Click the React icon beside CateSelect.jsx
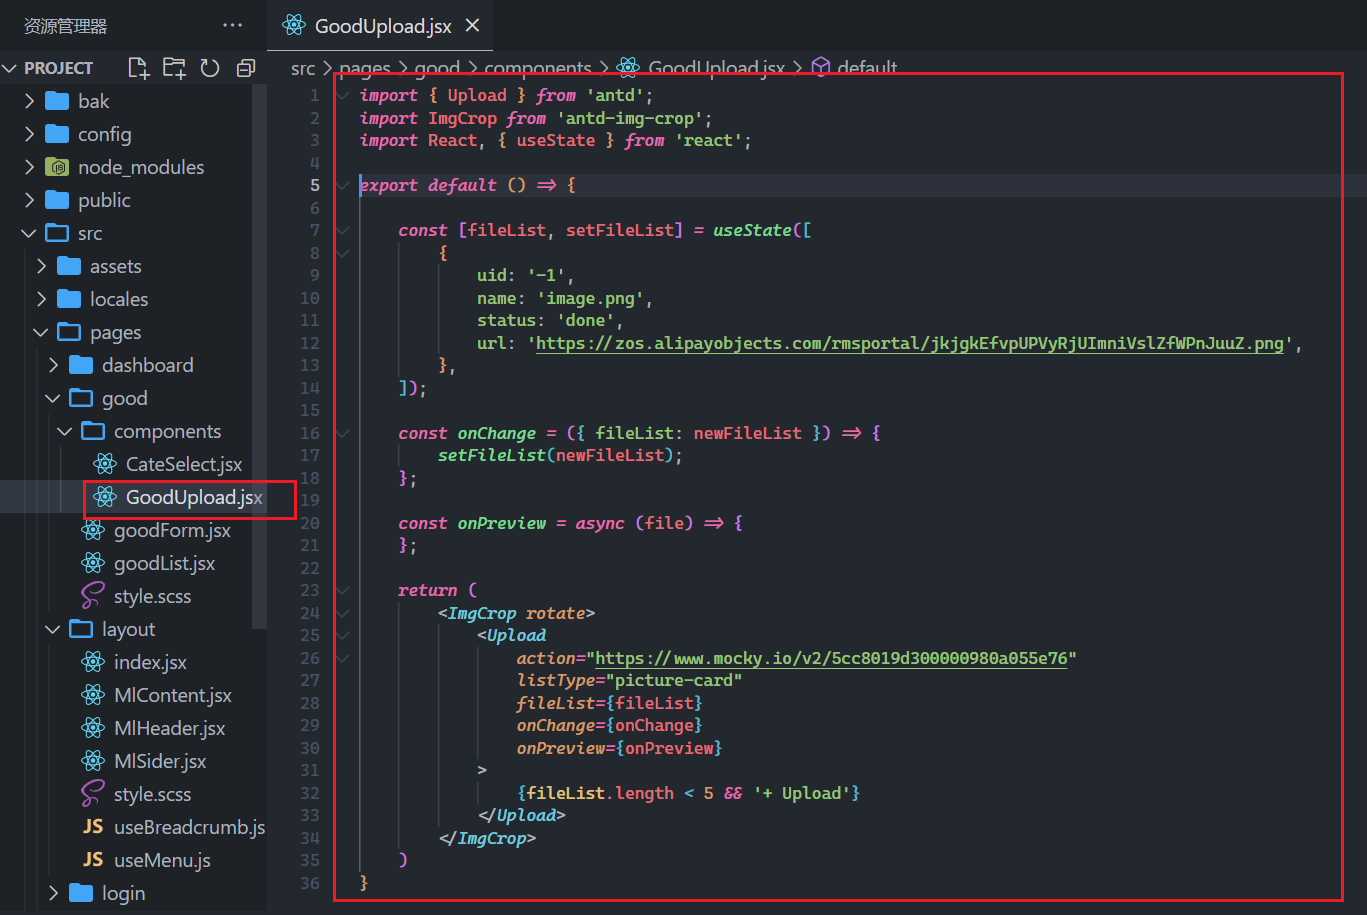Viewport: 1367px width, 915px height. point(105,464)
